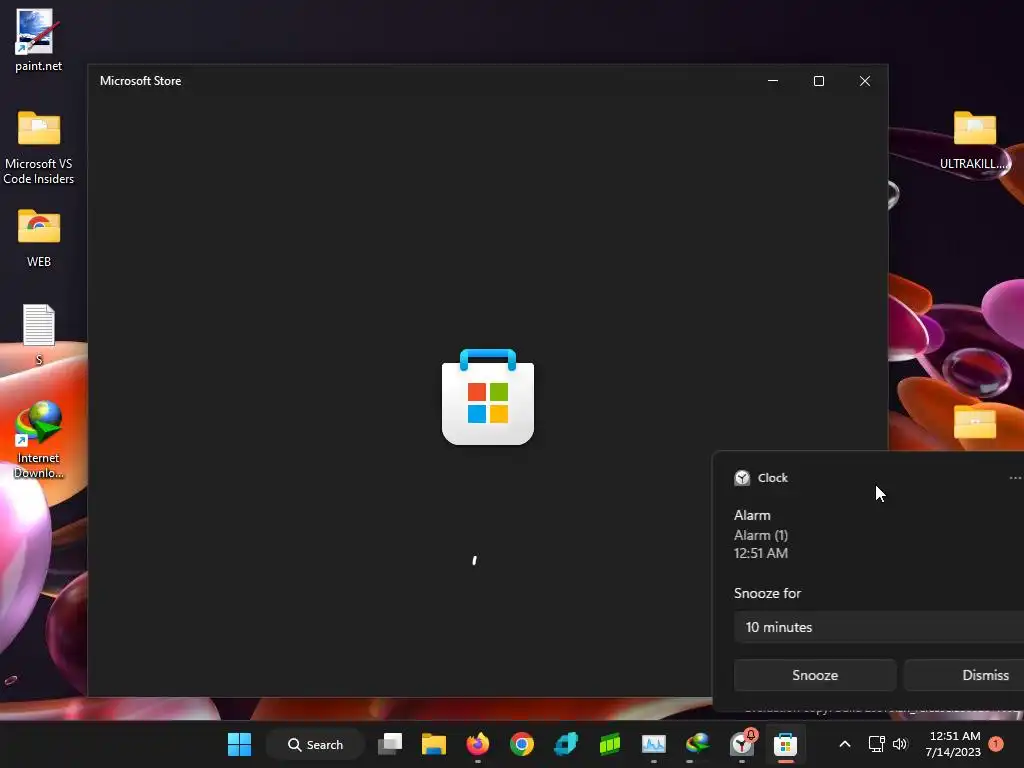The width and height of the screenshot is (1024, 768).
Task: Click the Windows Start button
Action: tap(239, 744)
